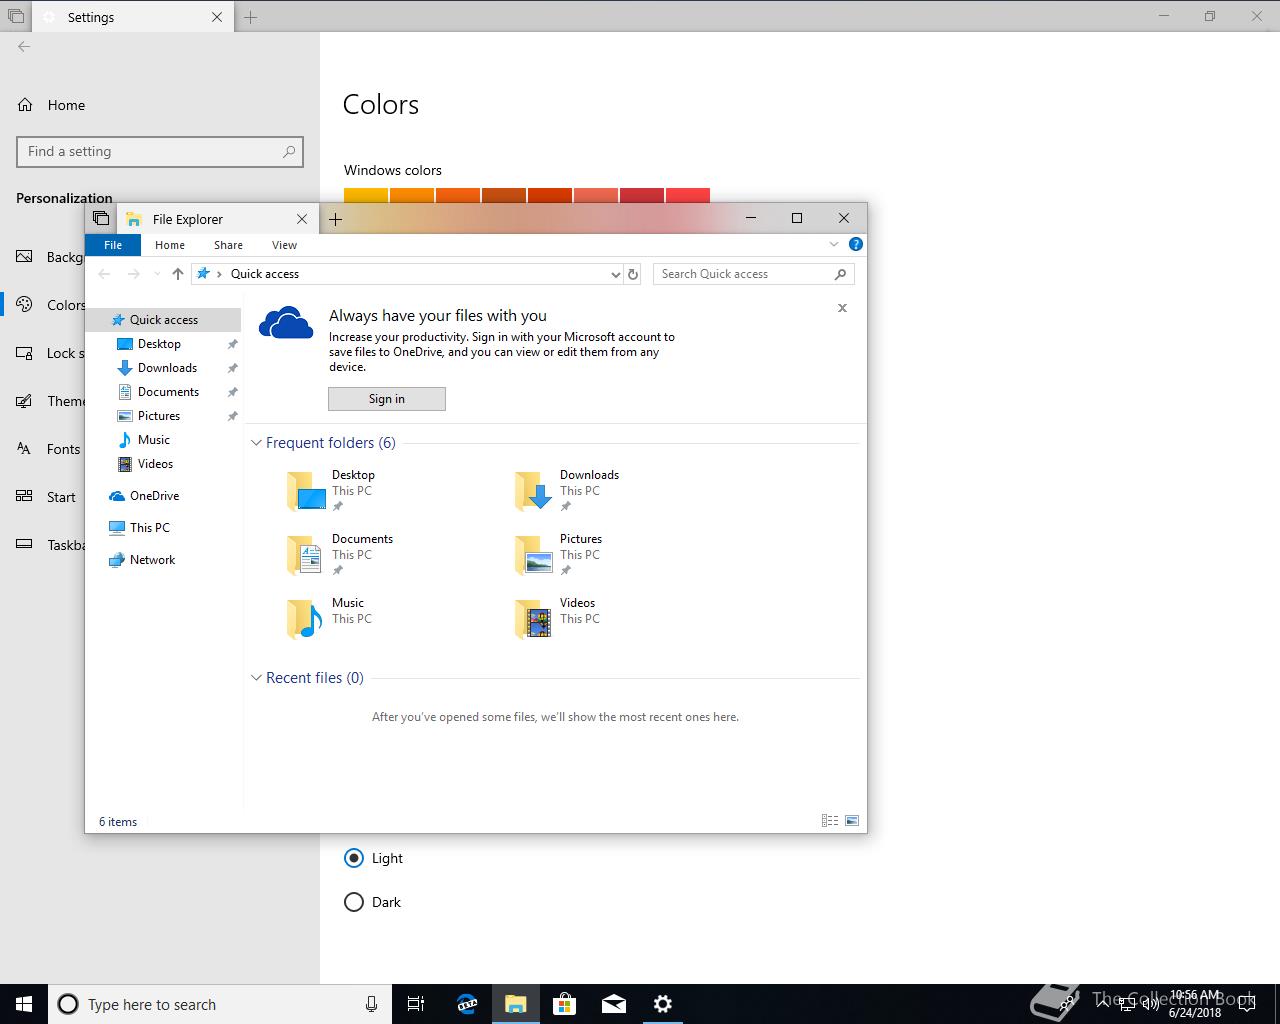The height and width of the screenshot is (1024, 1280).
Task: Close the File Explorer tab
Action: pyautogui.click(x=302, y=219)
